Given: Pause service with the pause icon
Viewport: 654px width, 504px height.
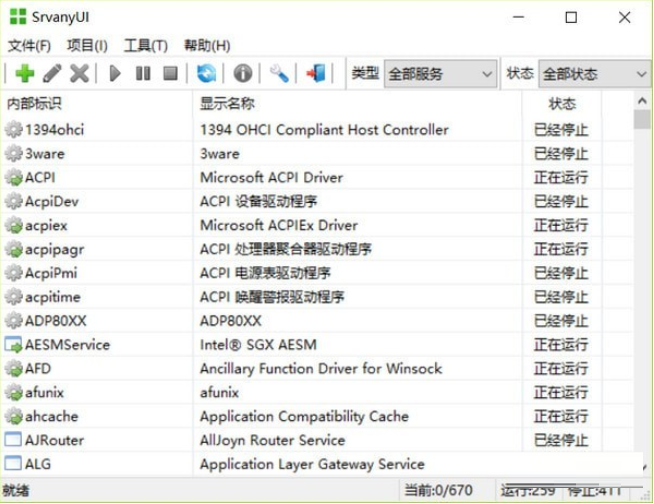Looking at the screenshot, I should click(x=143, y=74).
